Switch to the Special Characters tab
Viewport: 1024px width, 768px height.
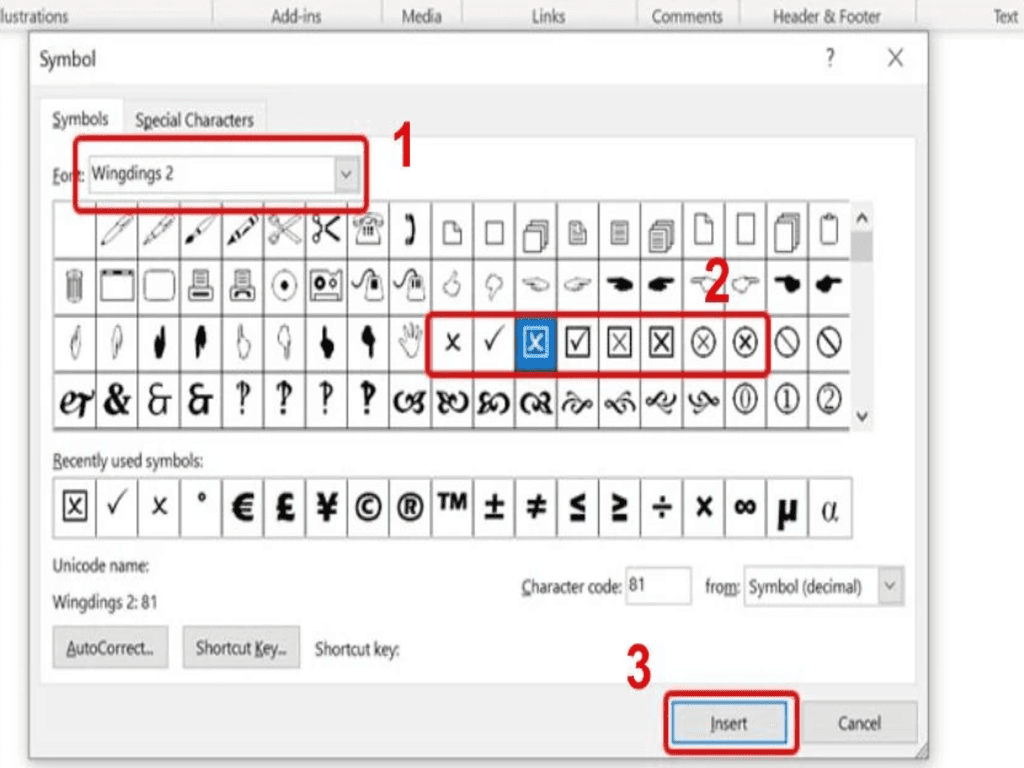click(194, 120)
